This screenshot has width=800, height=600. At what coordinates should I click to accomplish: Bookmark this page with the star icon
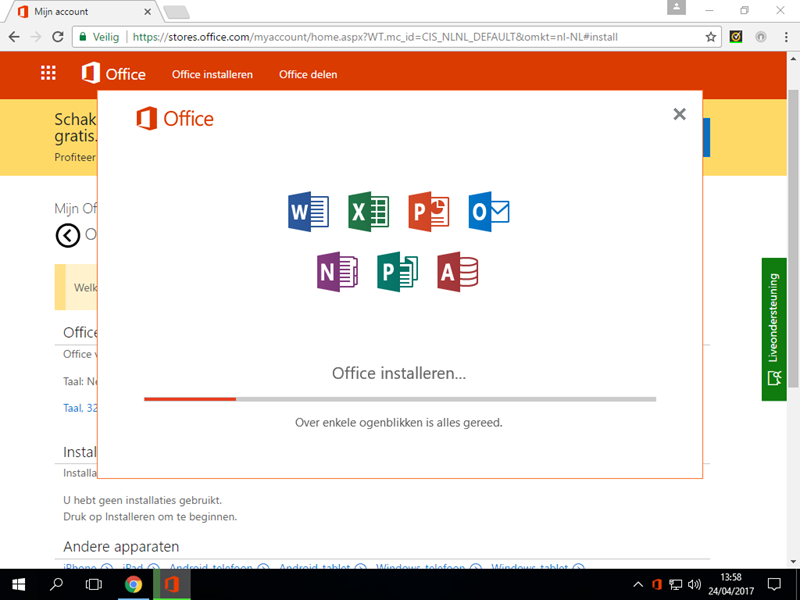pyautogui.click(x=711, y=37)
